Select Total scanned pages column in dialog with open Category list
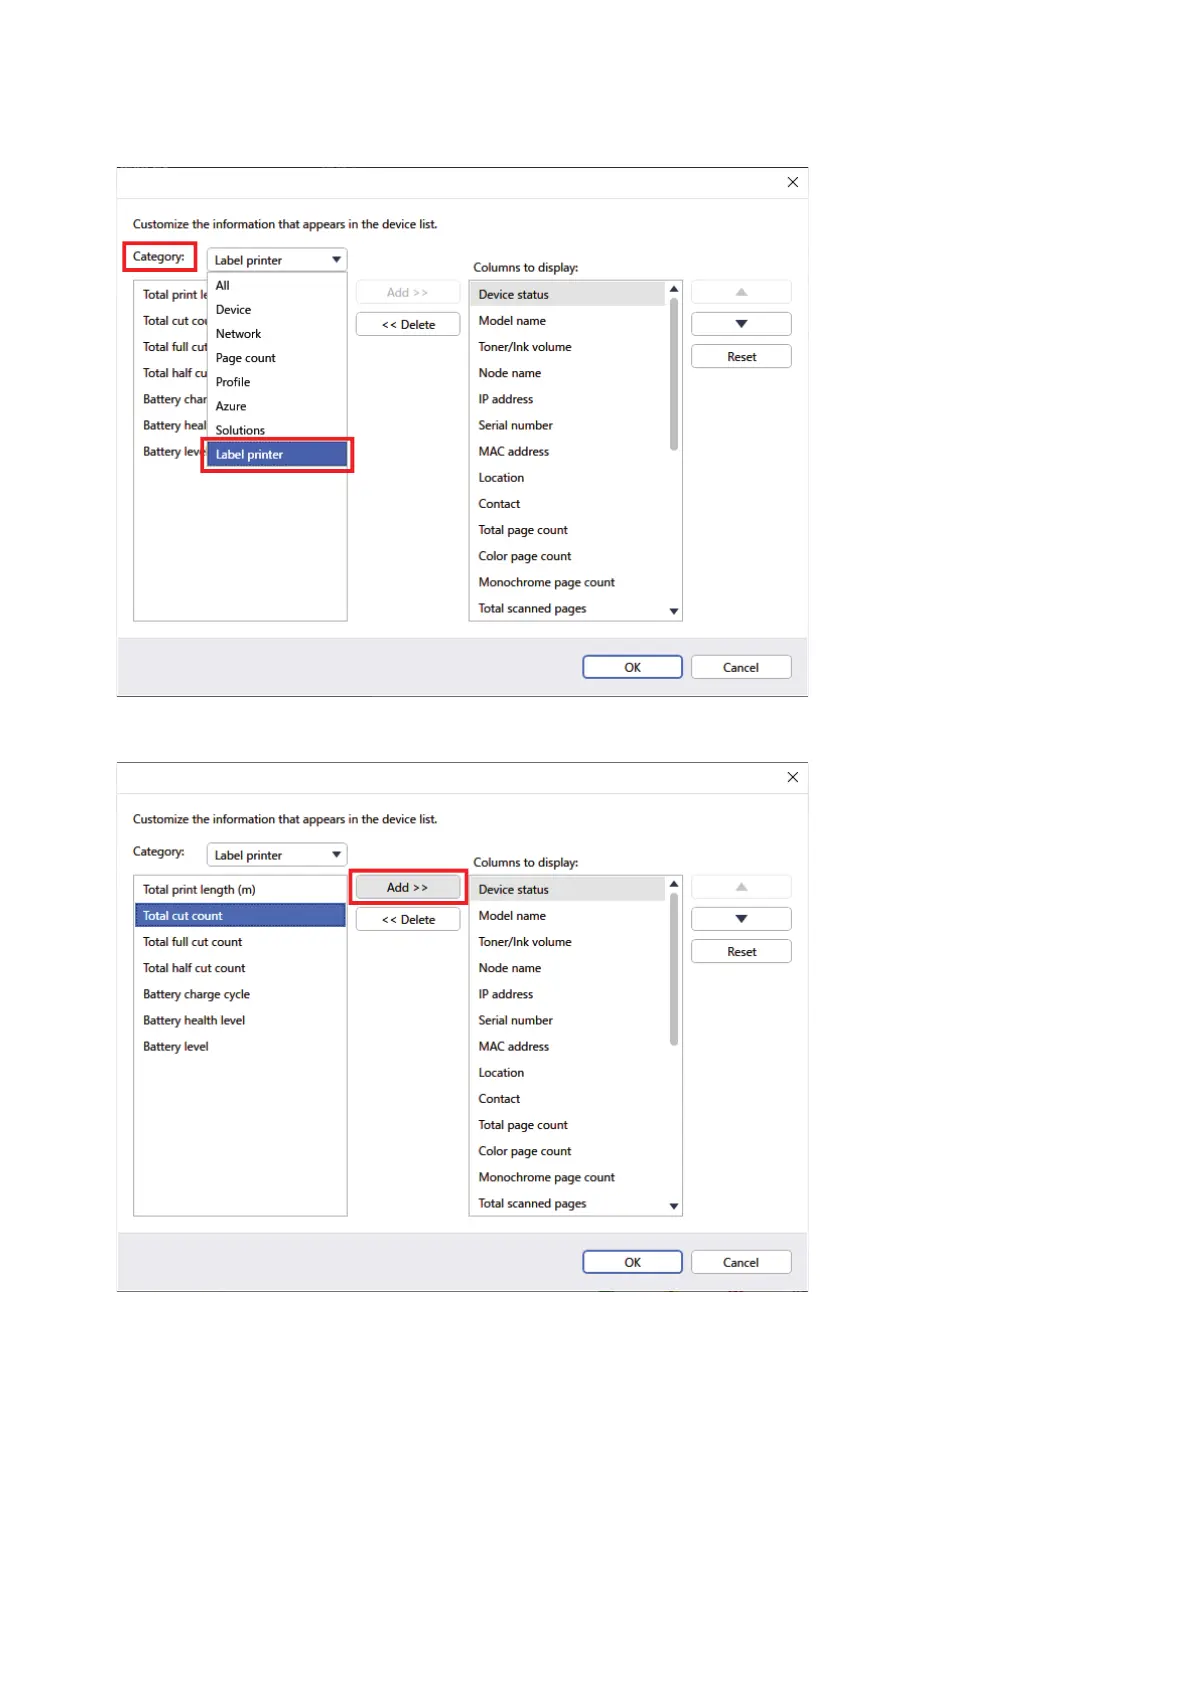This screenshot has width=1190, height=1684. pos(568,607)
